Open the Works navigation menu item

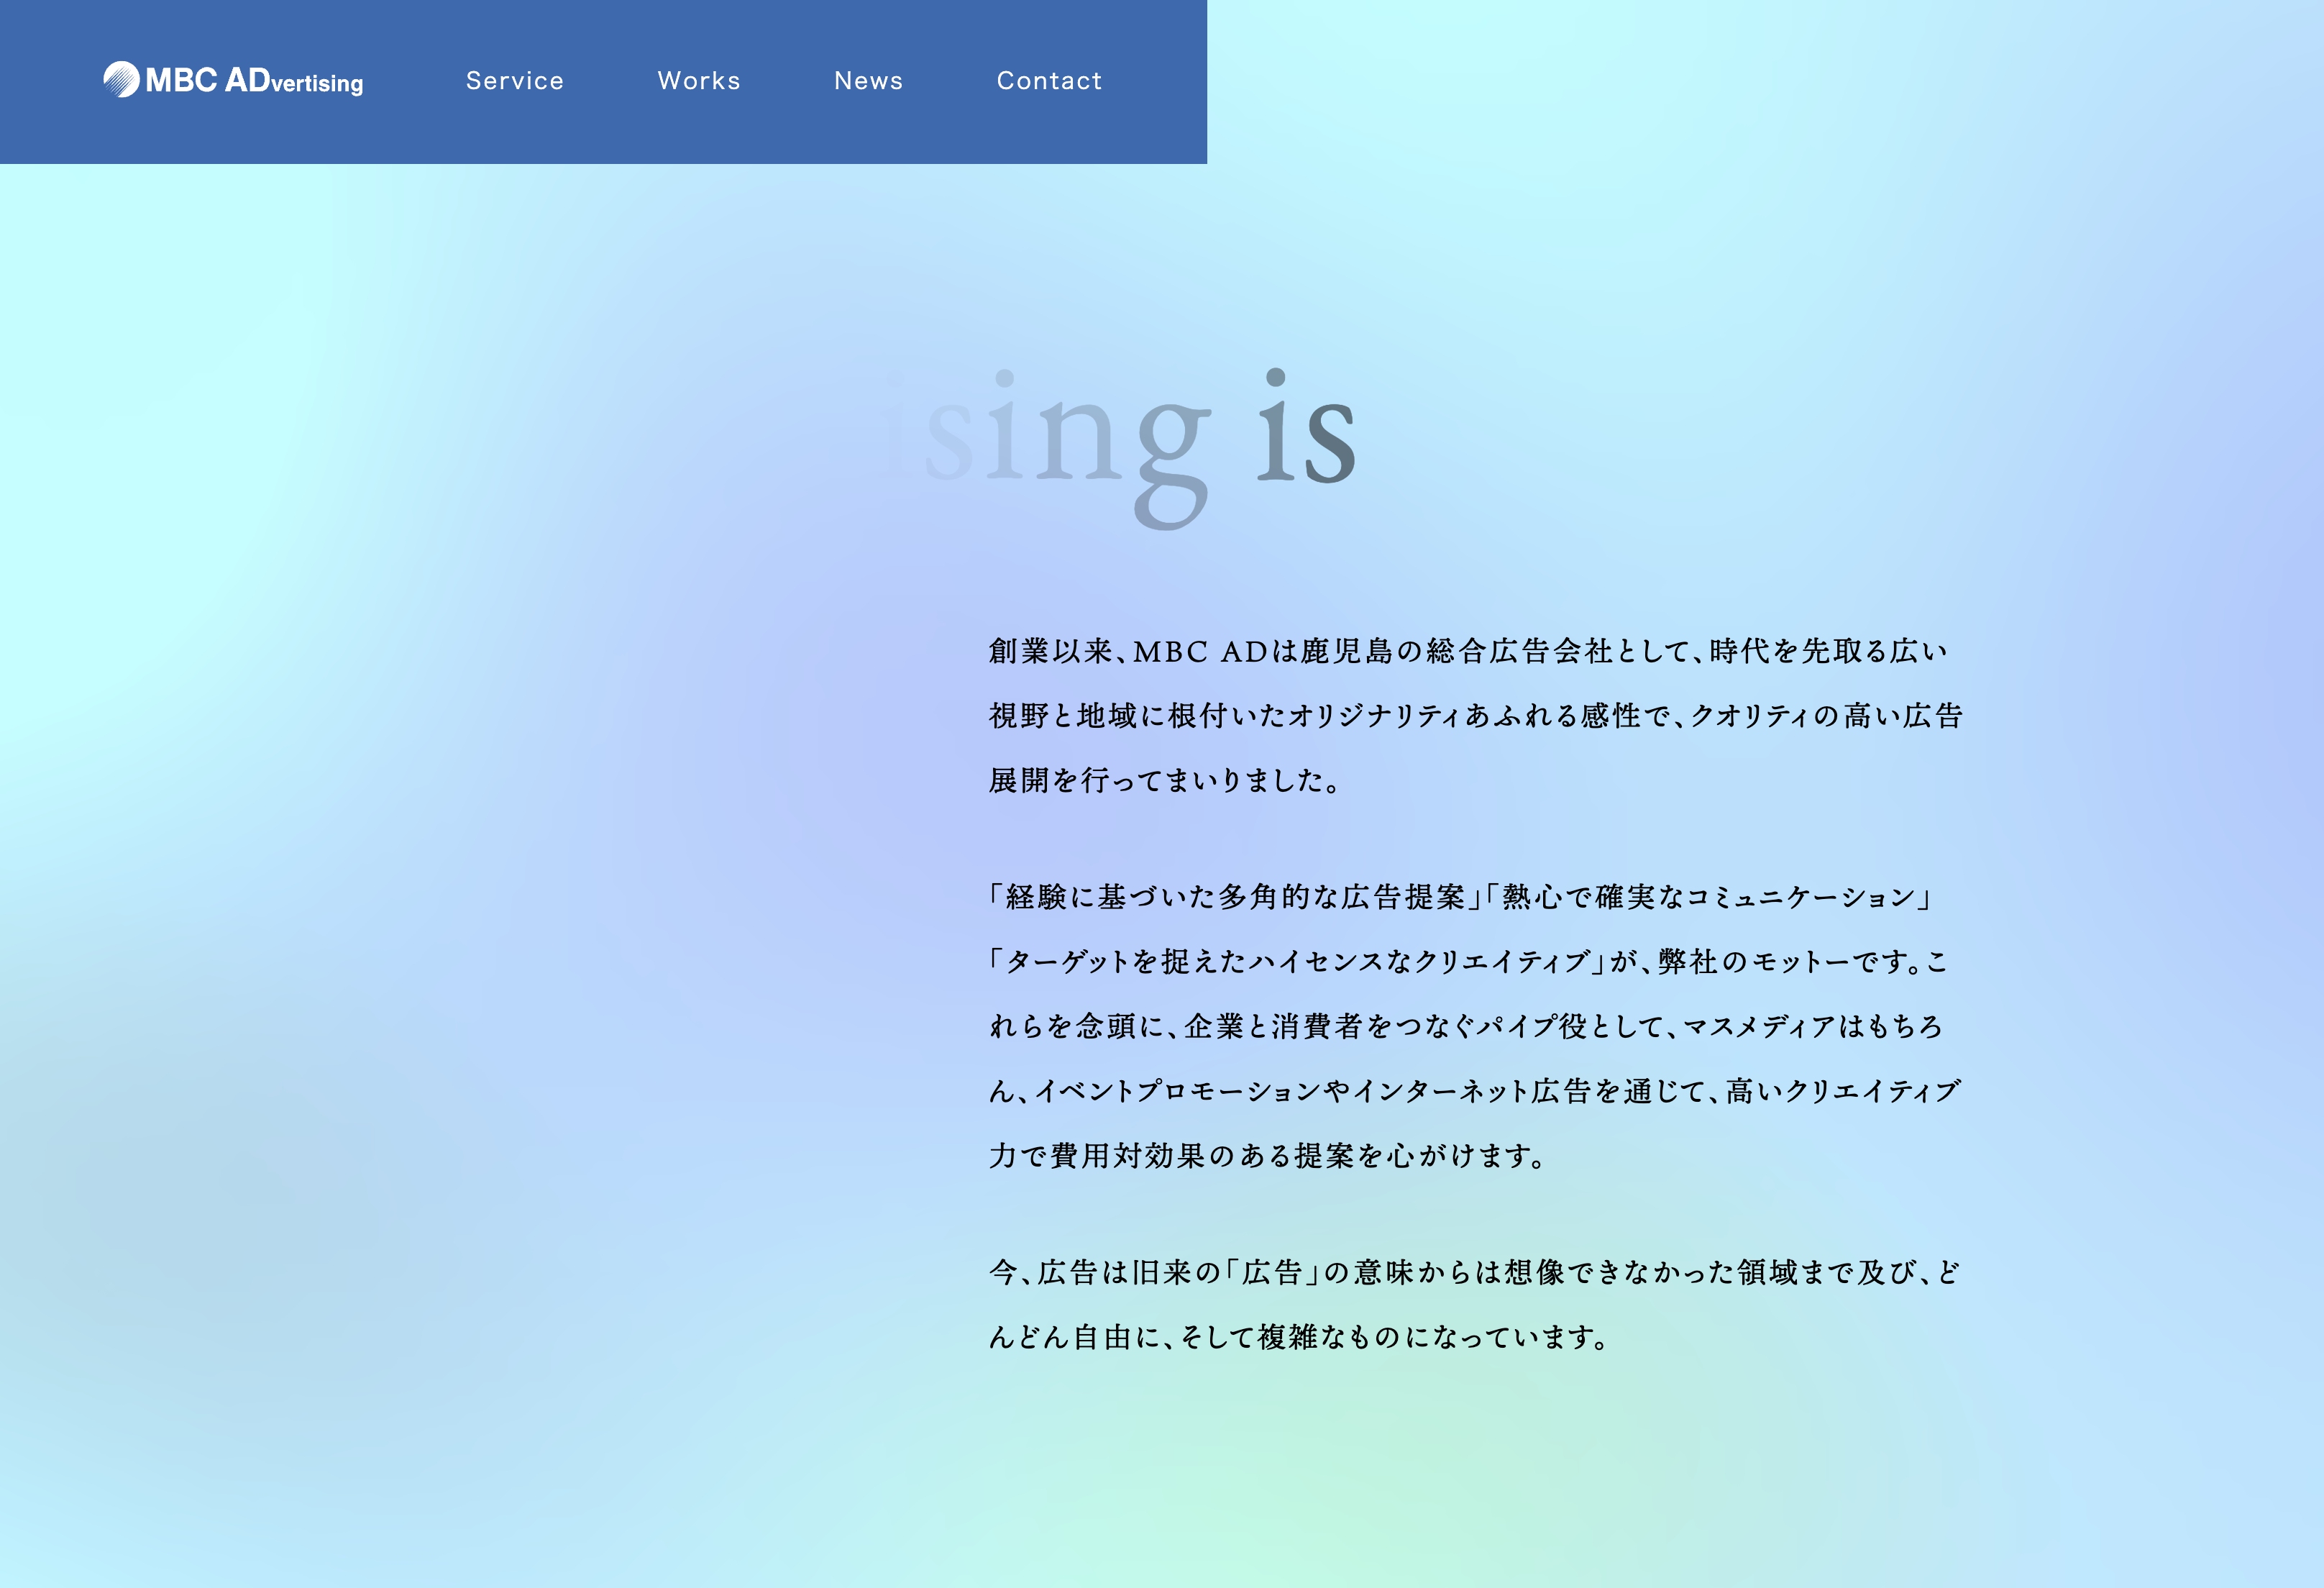click(697, 81)
